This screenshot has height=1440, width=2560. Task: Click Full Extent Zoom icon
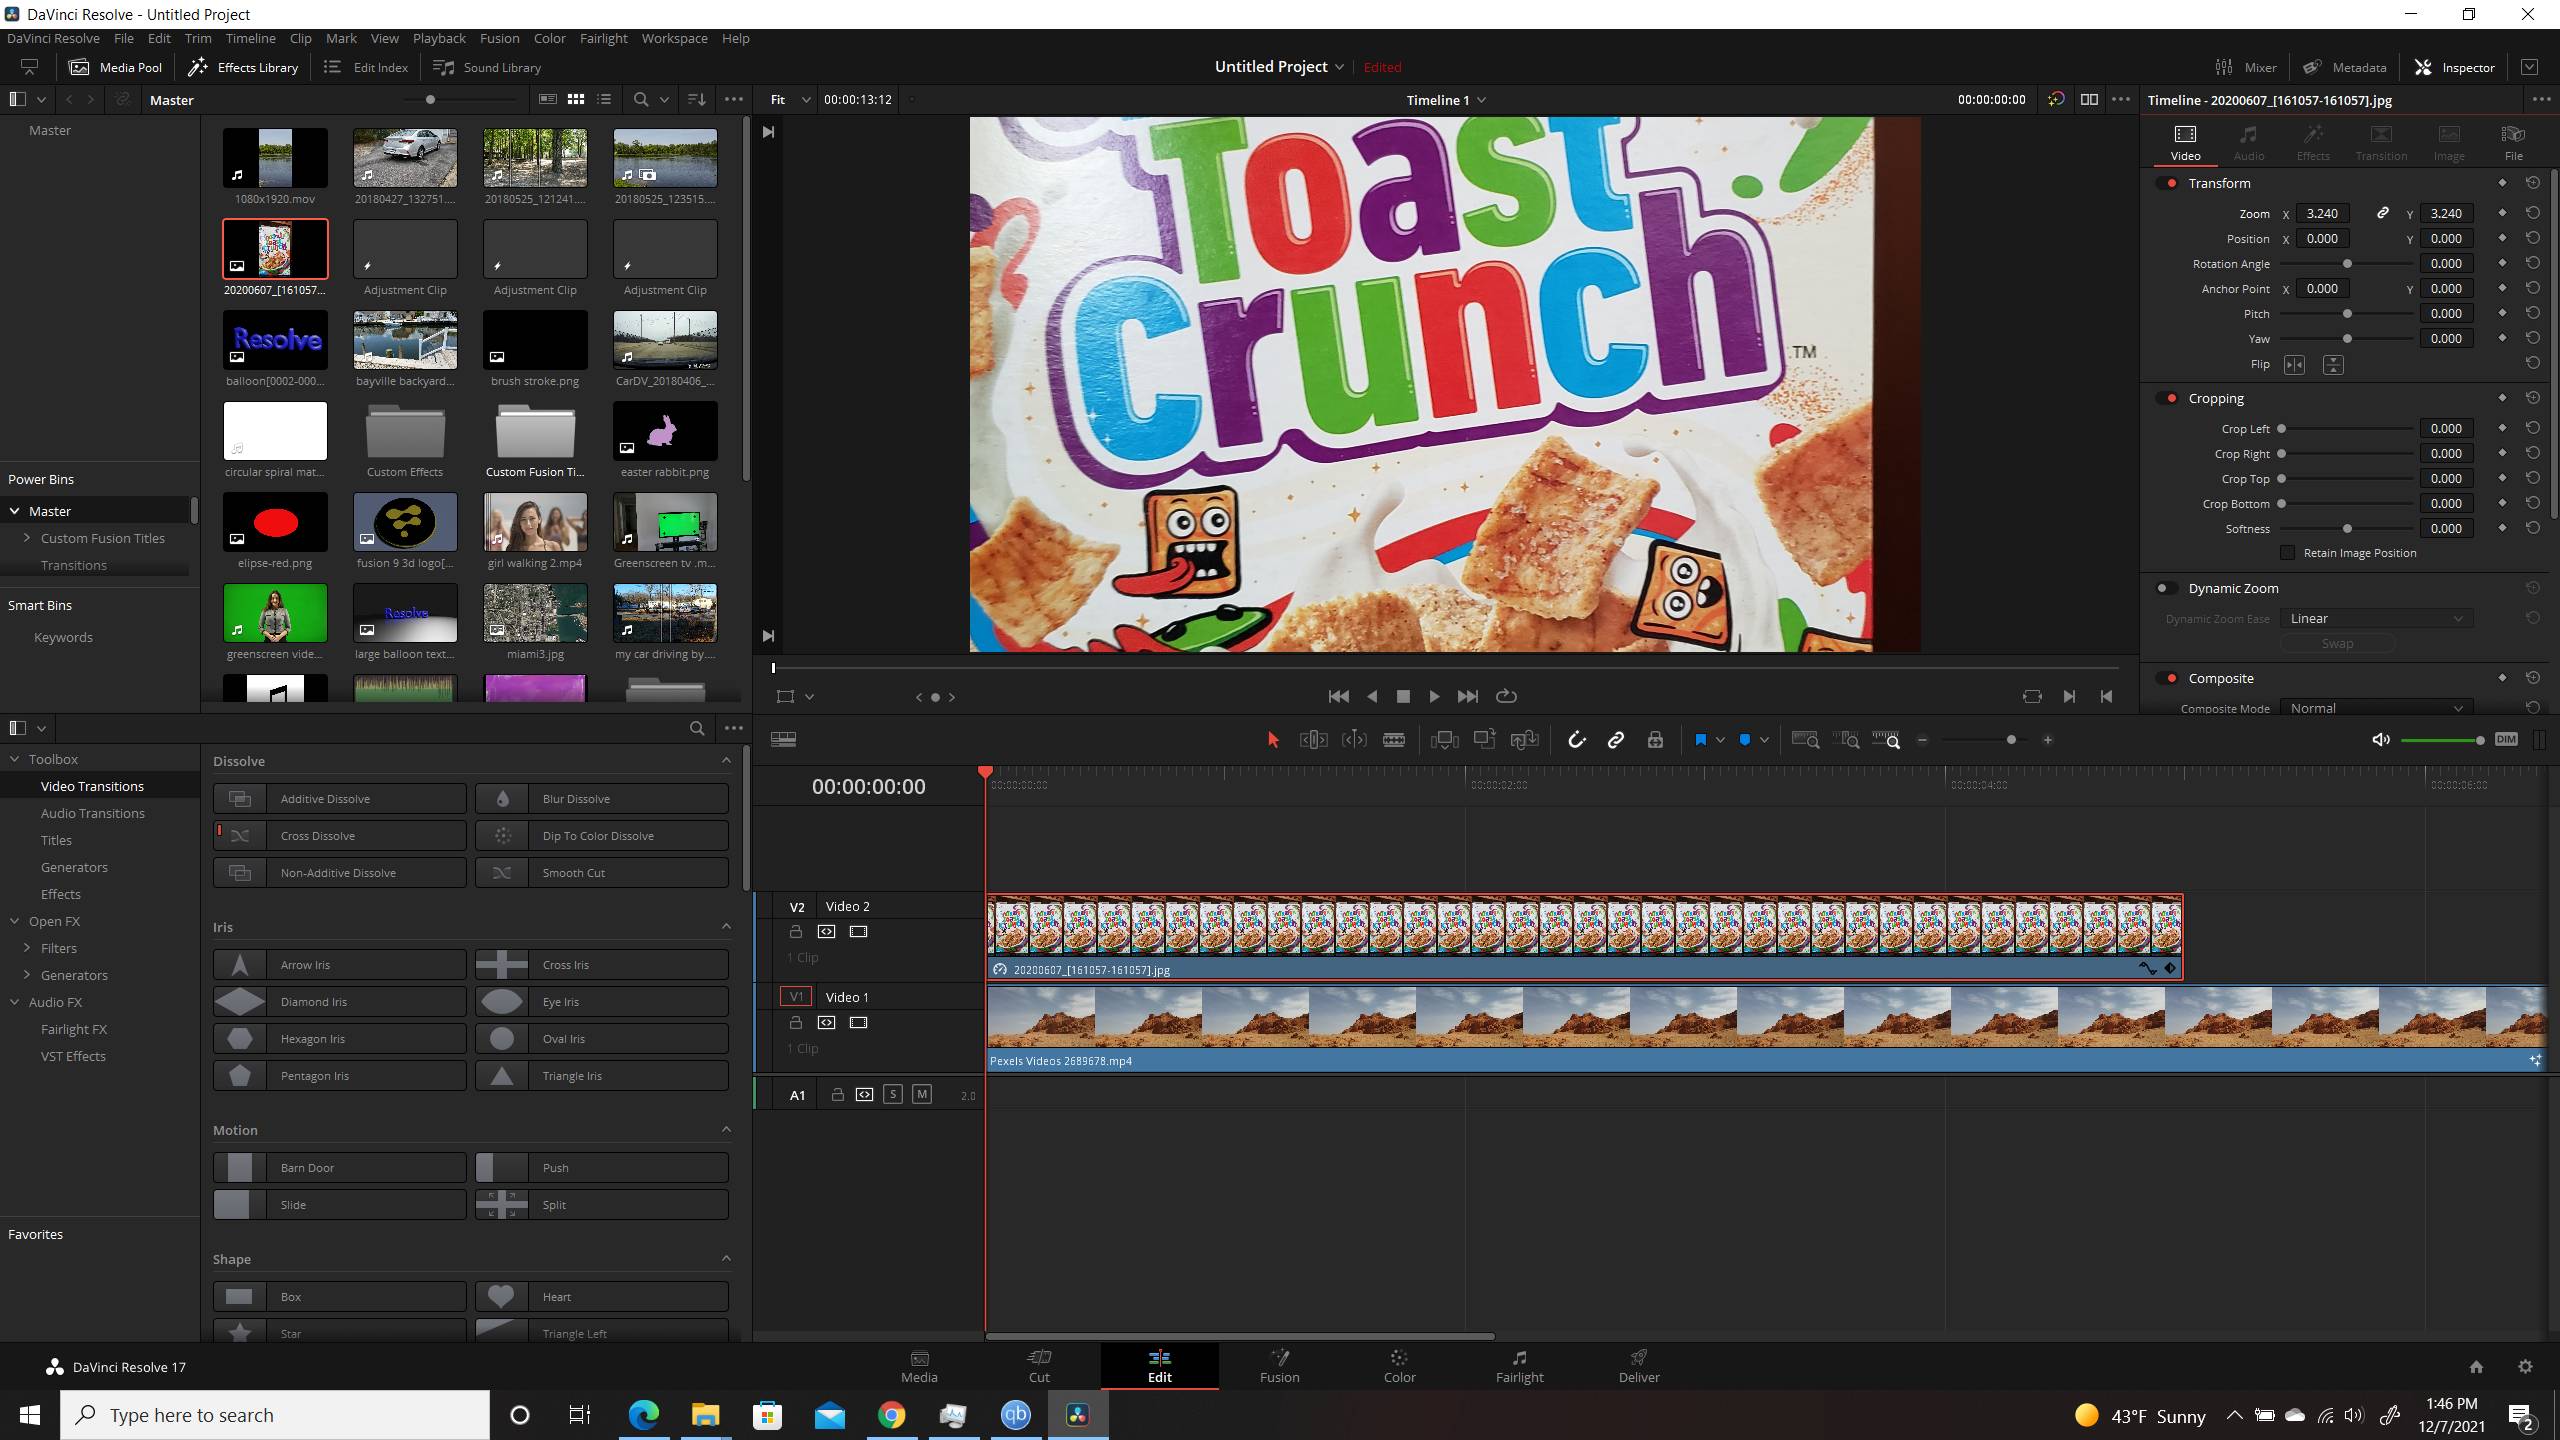[1805, 740]
